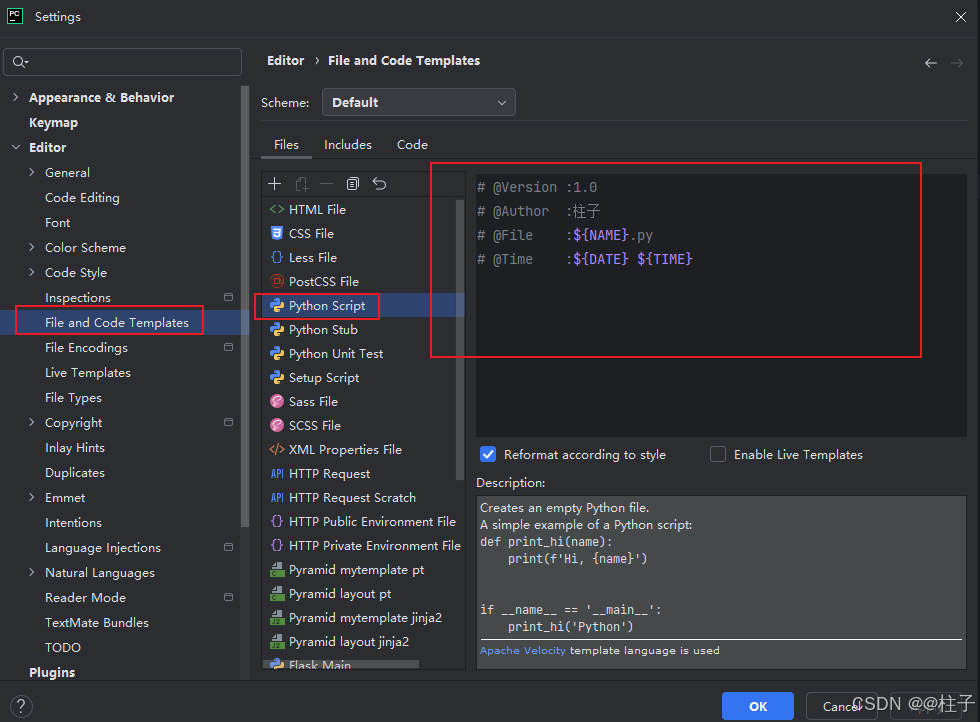
Task: Click the template list vertical scrollbar
Action: coord(460,339)
